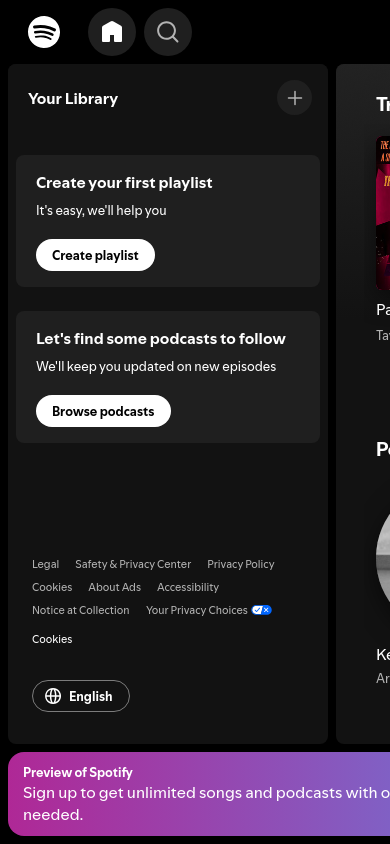The height and width of the screenshot is (844, 390).
Task: Open the Legal link
Action: (x=46, y=564)
